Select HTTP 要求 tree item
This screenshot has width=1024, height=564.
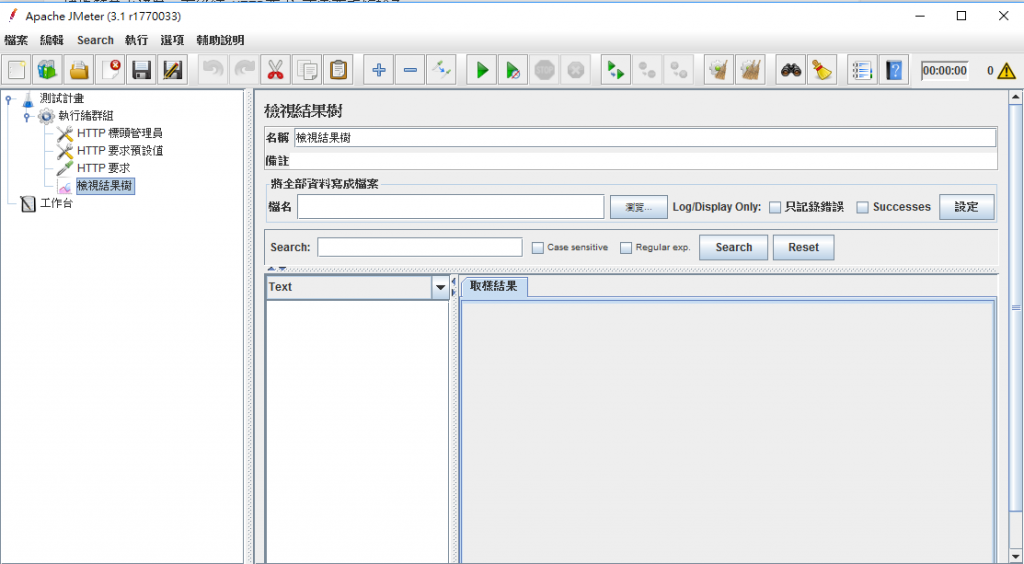[103, 168]
